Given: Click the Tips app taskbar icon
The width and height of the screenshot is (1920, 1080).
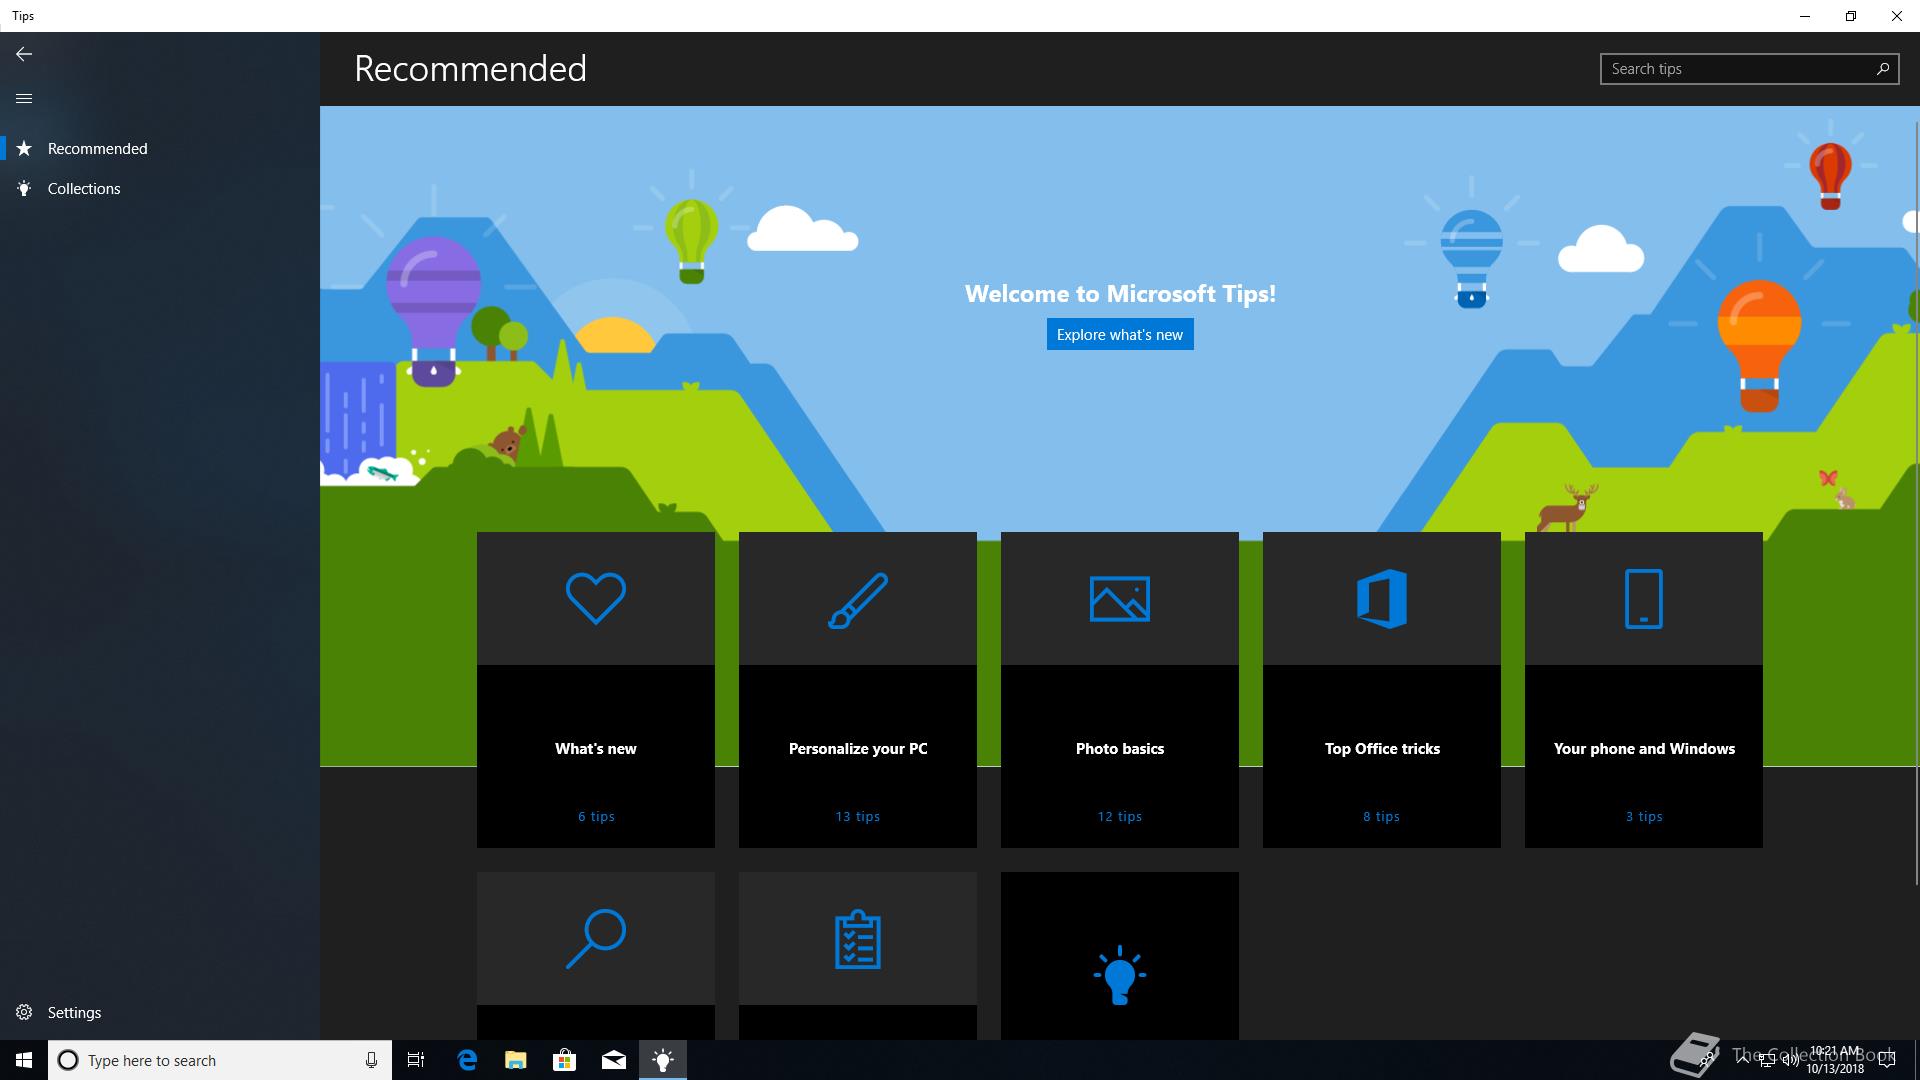Looking at the screenshot, I should [x=662, y=1060].
